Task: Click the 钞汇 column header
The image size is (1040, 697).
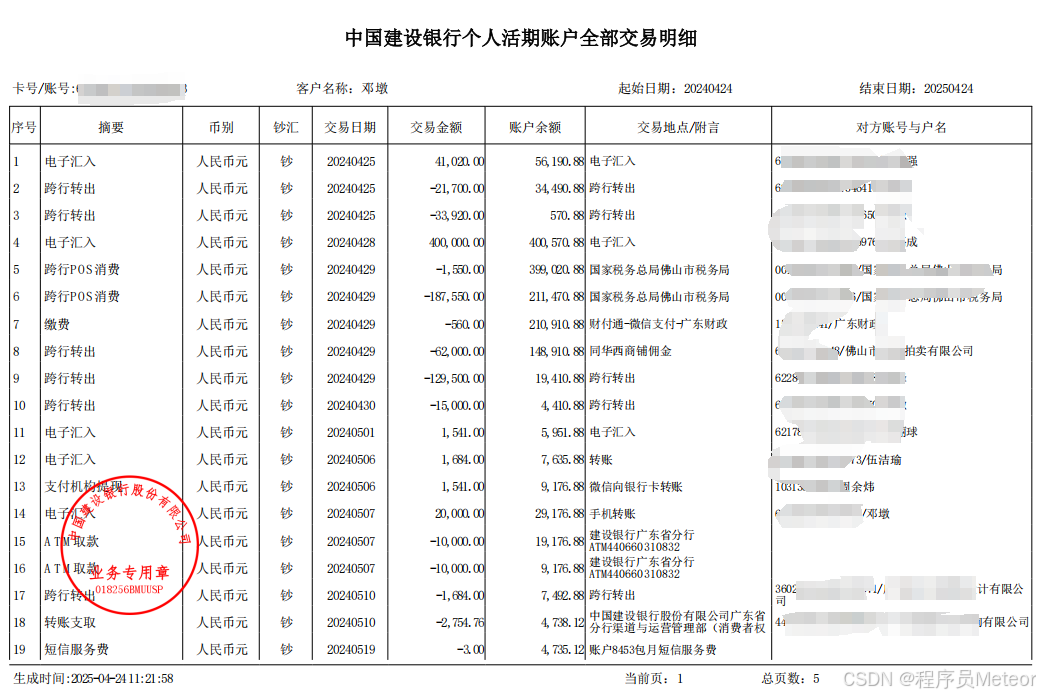Action: pyautogui.click(x=286, y=127)
